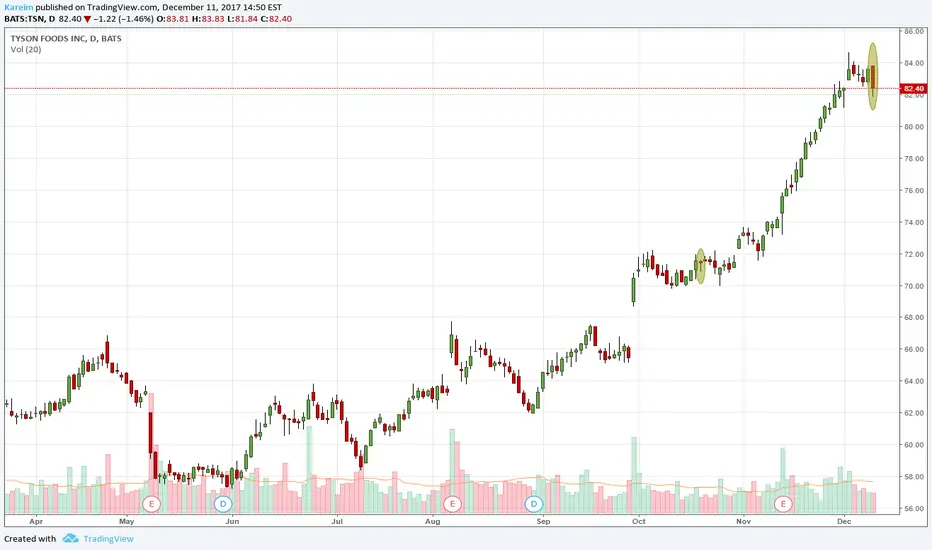The height and width of the screenshot is (550, 932).
Task: Open the Kareim author profile link
Action: pos(18,8)
